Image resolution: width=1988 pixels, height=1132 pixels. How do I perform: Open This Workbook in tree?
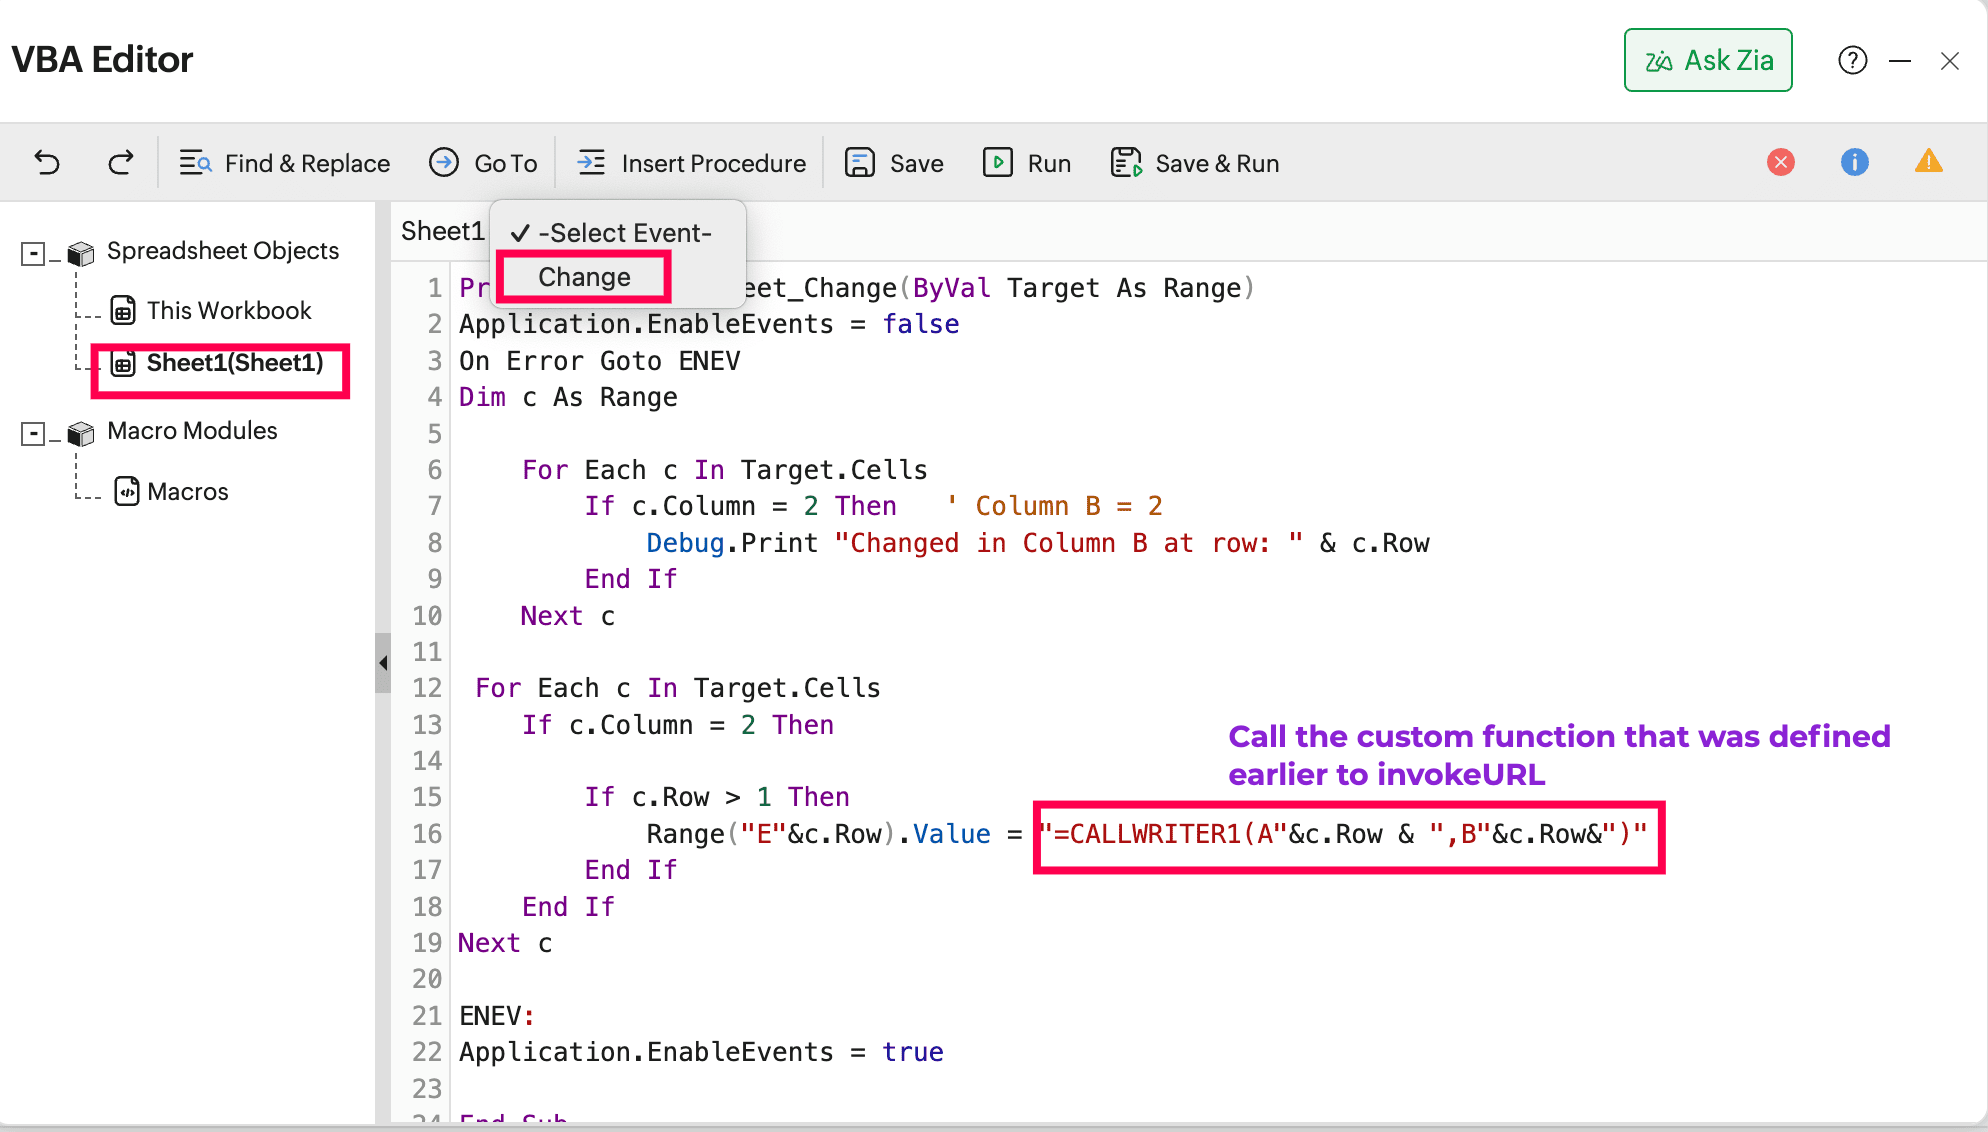pyautogui.click(x=228, y=311)
